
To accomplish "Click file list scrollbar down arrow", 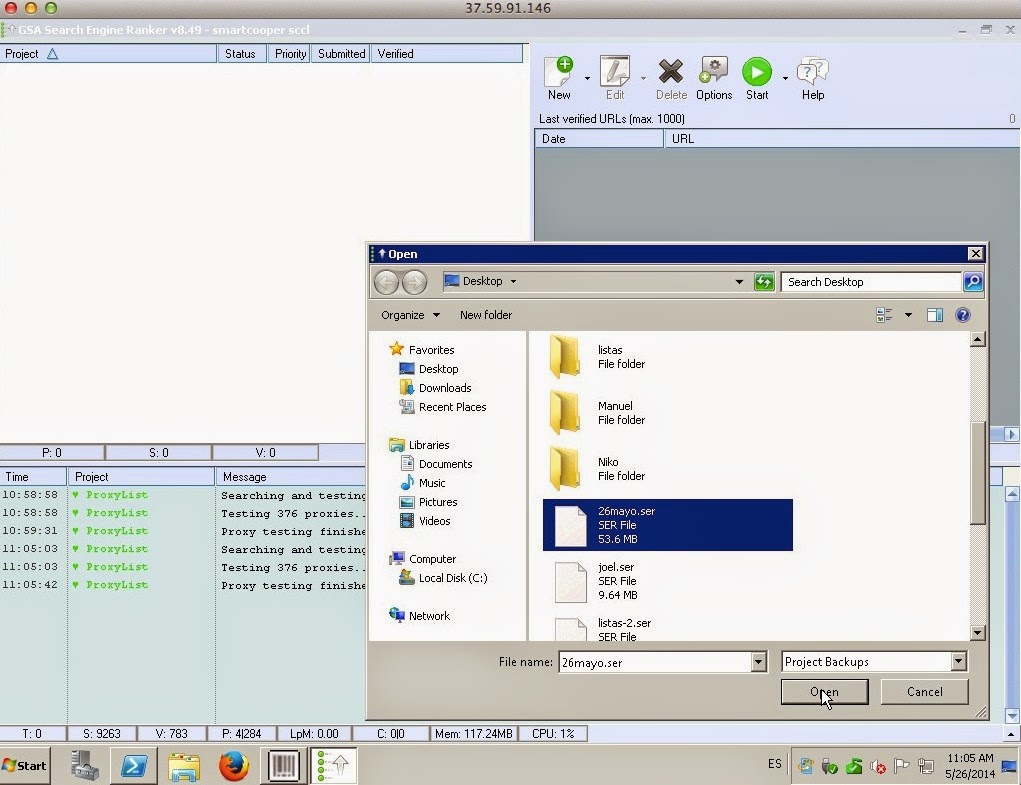I will (x=977, y=632).
